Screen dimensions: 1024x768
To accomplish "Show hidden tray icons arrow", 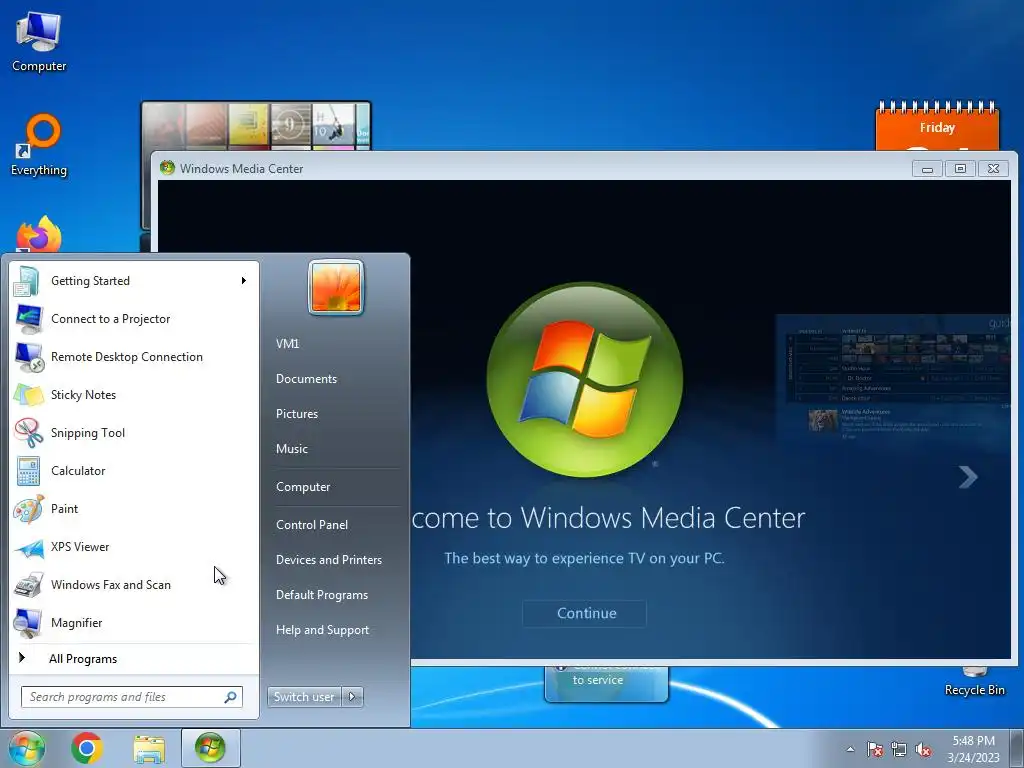I will [850, 749].
